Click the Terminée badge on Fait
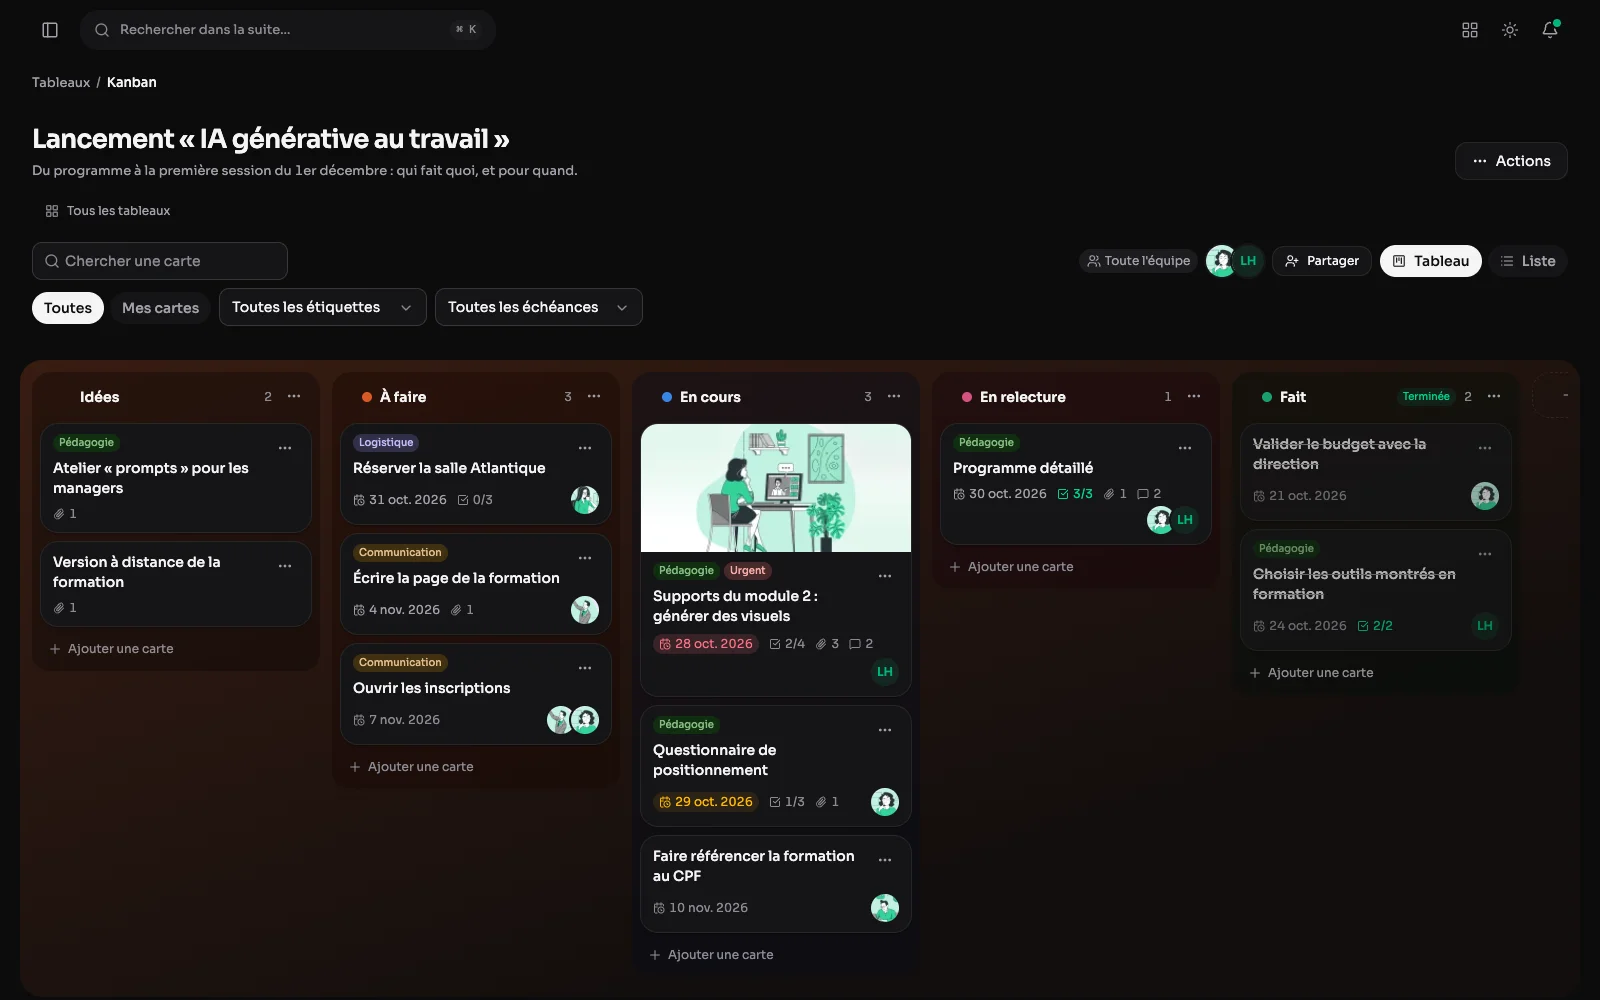This screenshot has width=1600, height=1000. click(x=1426, y=397)
